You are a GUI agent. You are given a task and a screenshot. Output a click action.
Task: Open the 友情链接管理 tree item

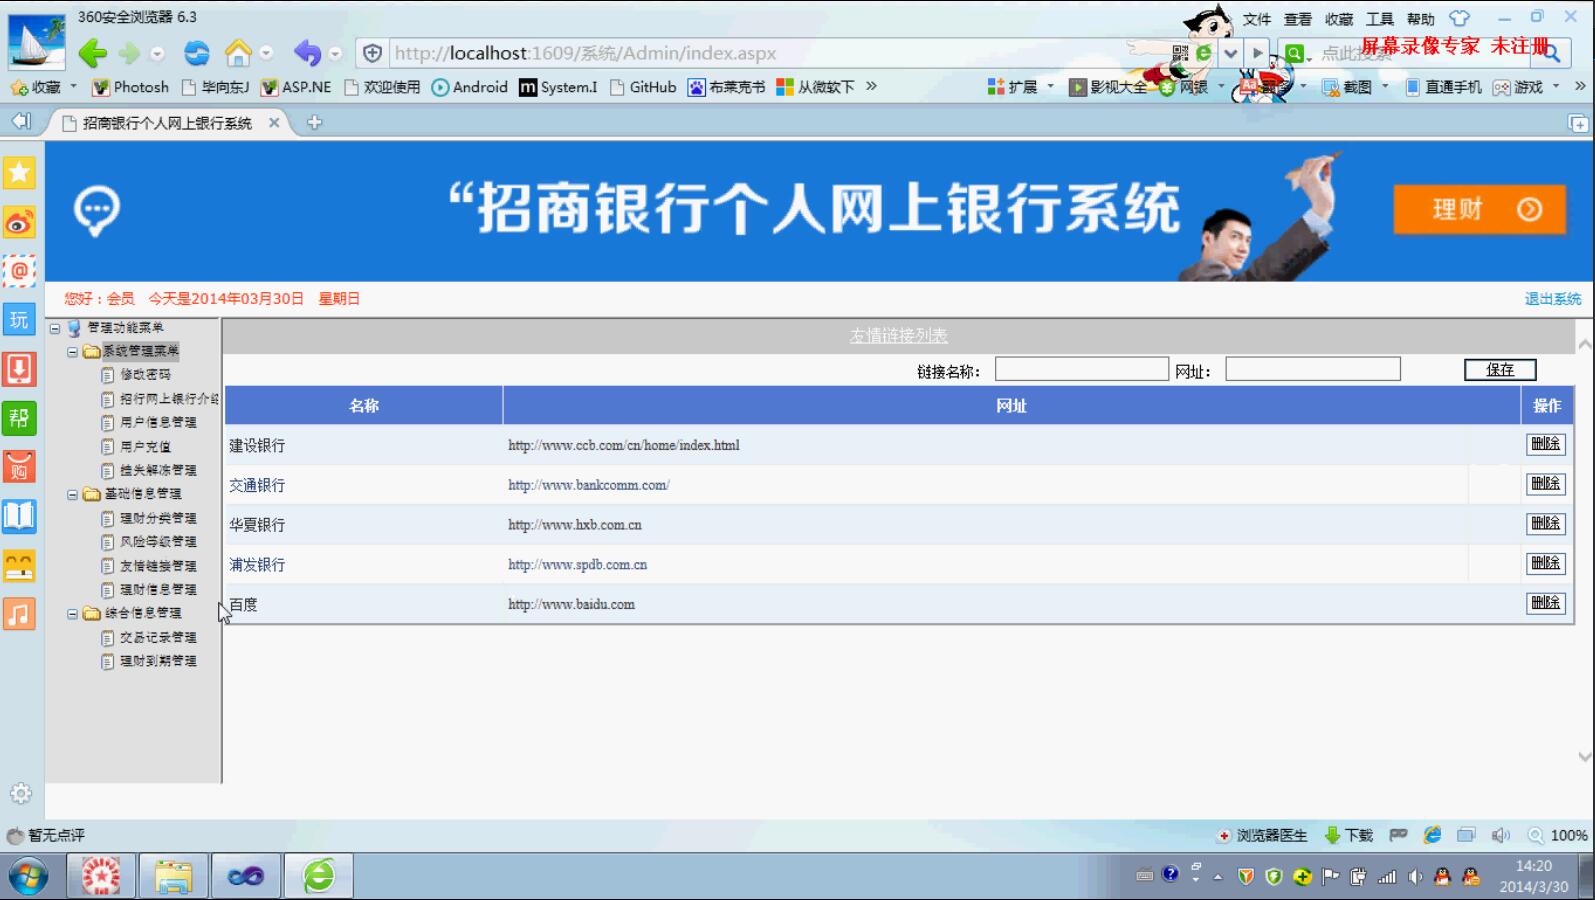tap(158, 566)
